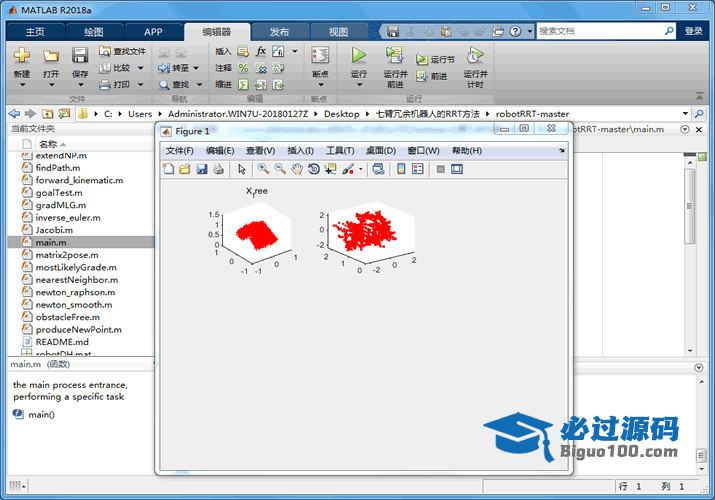The height and width of the screenshot is (500, 715).
Task: Click the 查找 (Find) magnifier button
Action: [173, 84]
